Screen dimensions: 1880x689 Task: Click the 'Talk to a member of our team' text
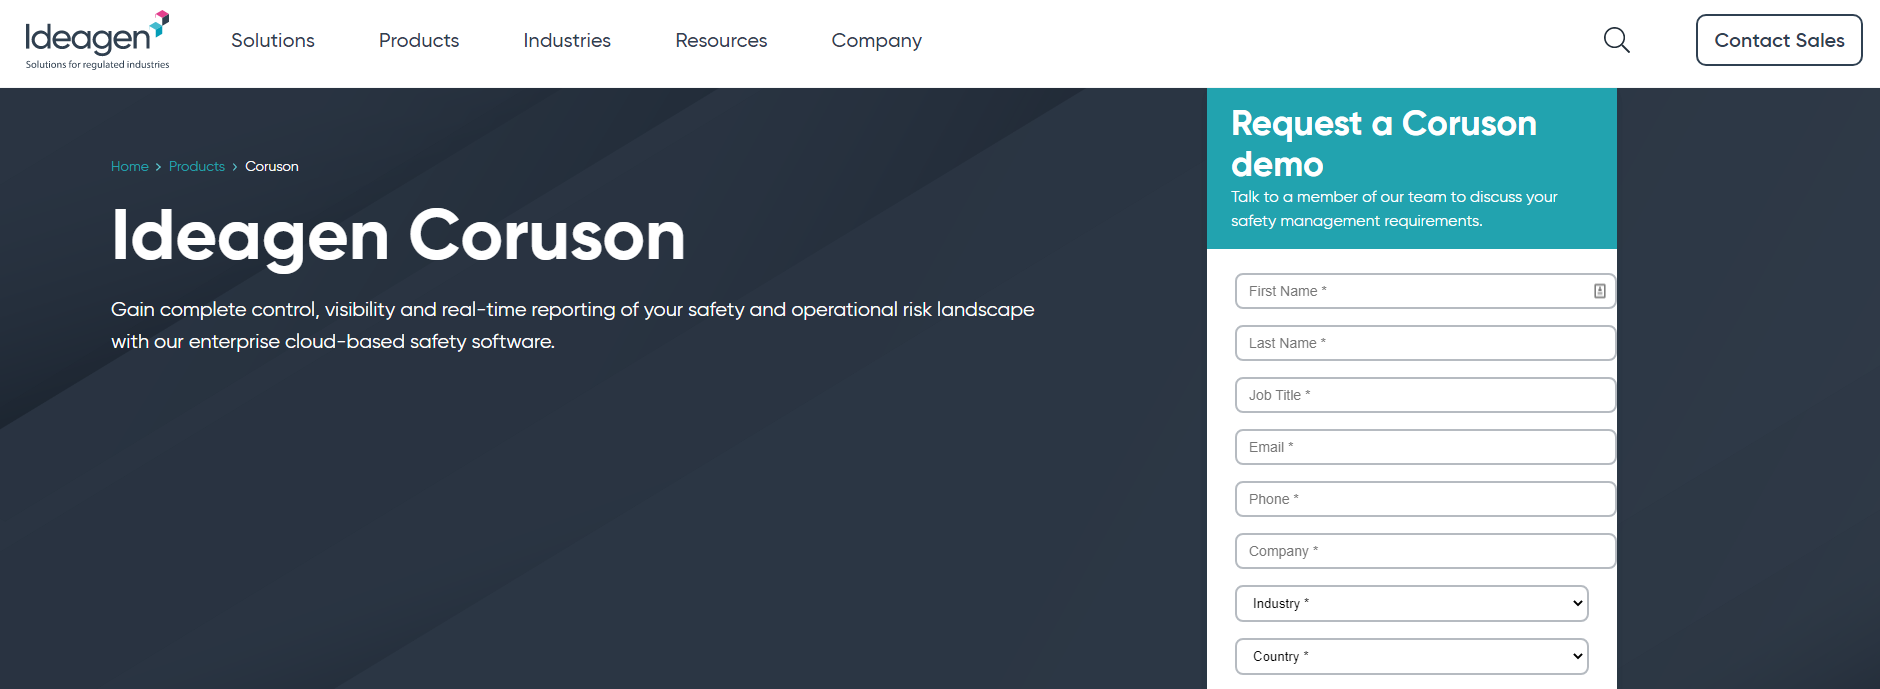click(1394, 209)
